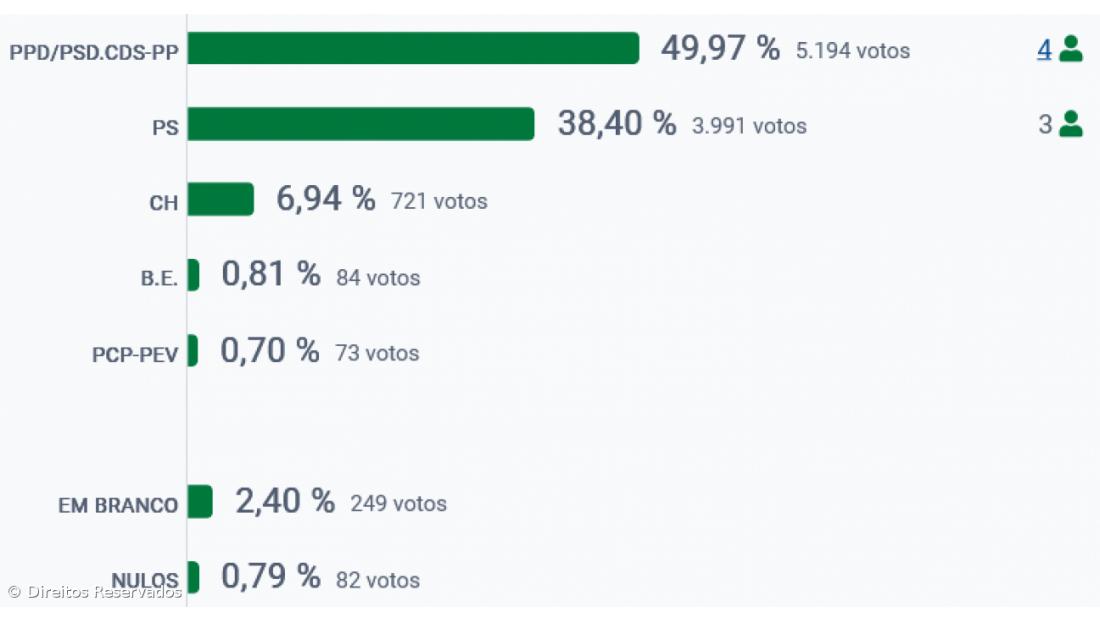The image size is (1100, 620).
Task: Click the PS party label
Action: 165,128
